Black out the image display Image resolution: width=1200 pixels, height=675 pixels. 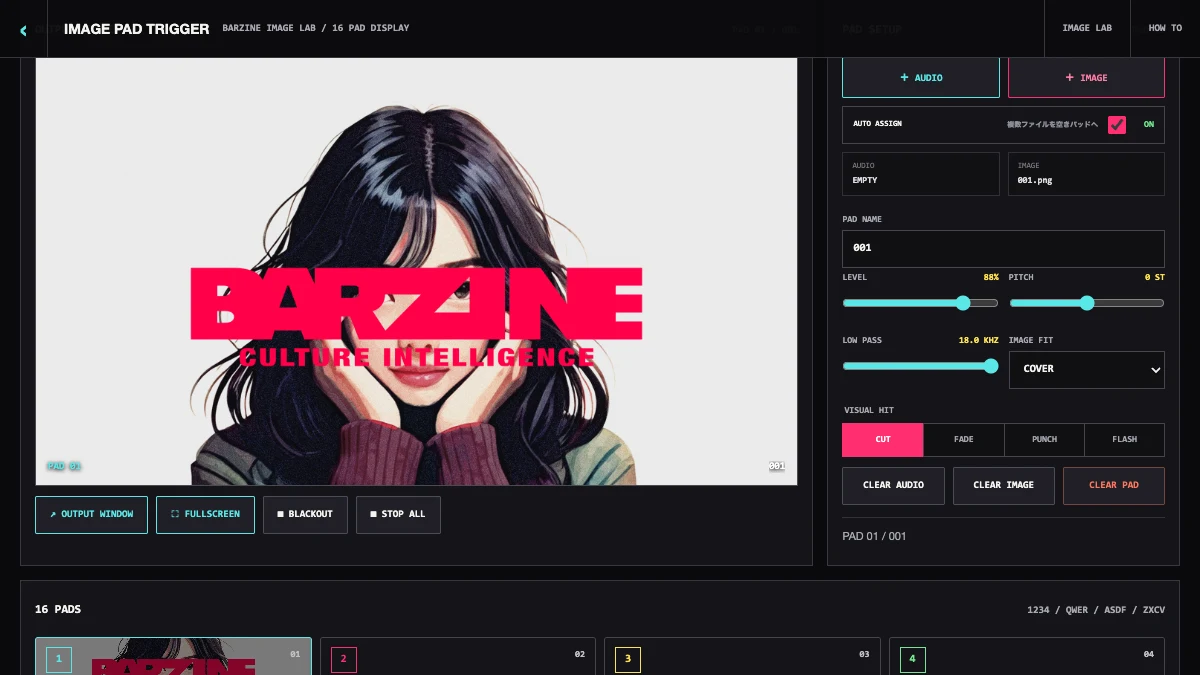click(305, 514)
